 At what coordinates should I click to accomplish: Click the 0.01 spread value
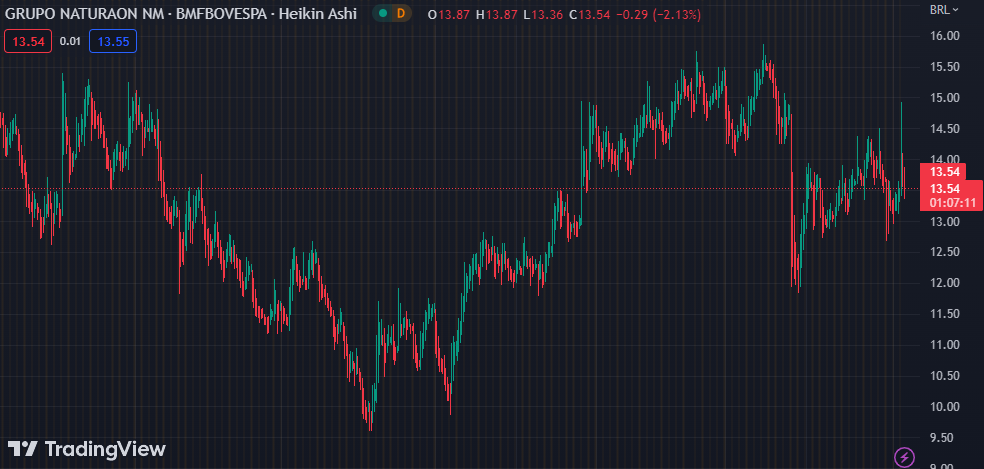coord(70,41)
